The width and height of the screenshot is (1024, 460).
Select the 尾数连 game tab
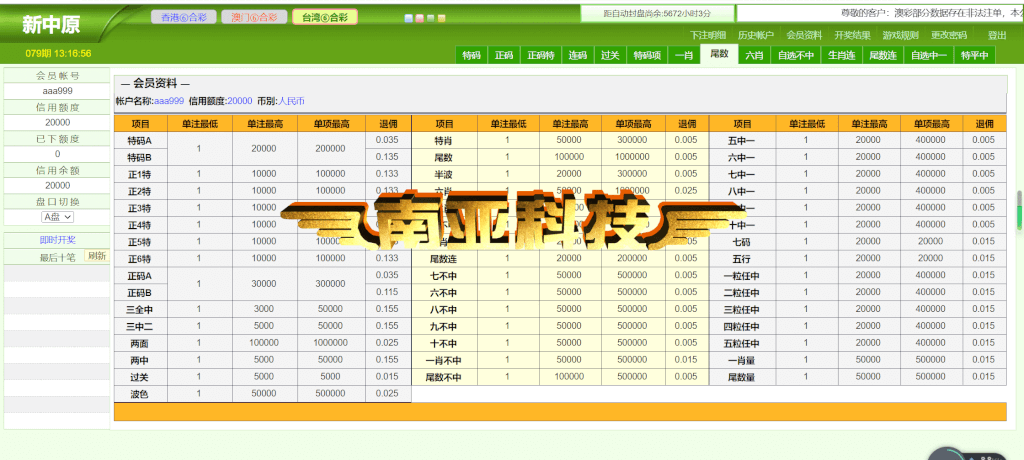point(883,56)
